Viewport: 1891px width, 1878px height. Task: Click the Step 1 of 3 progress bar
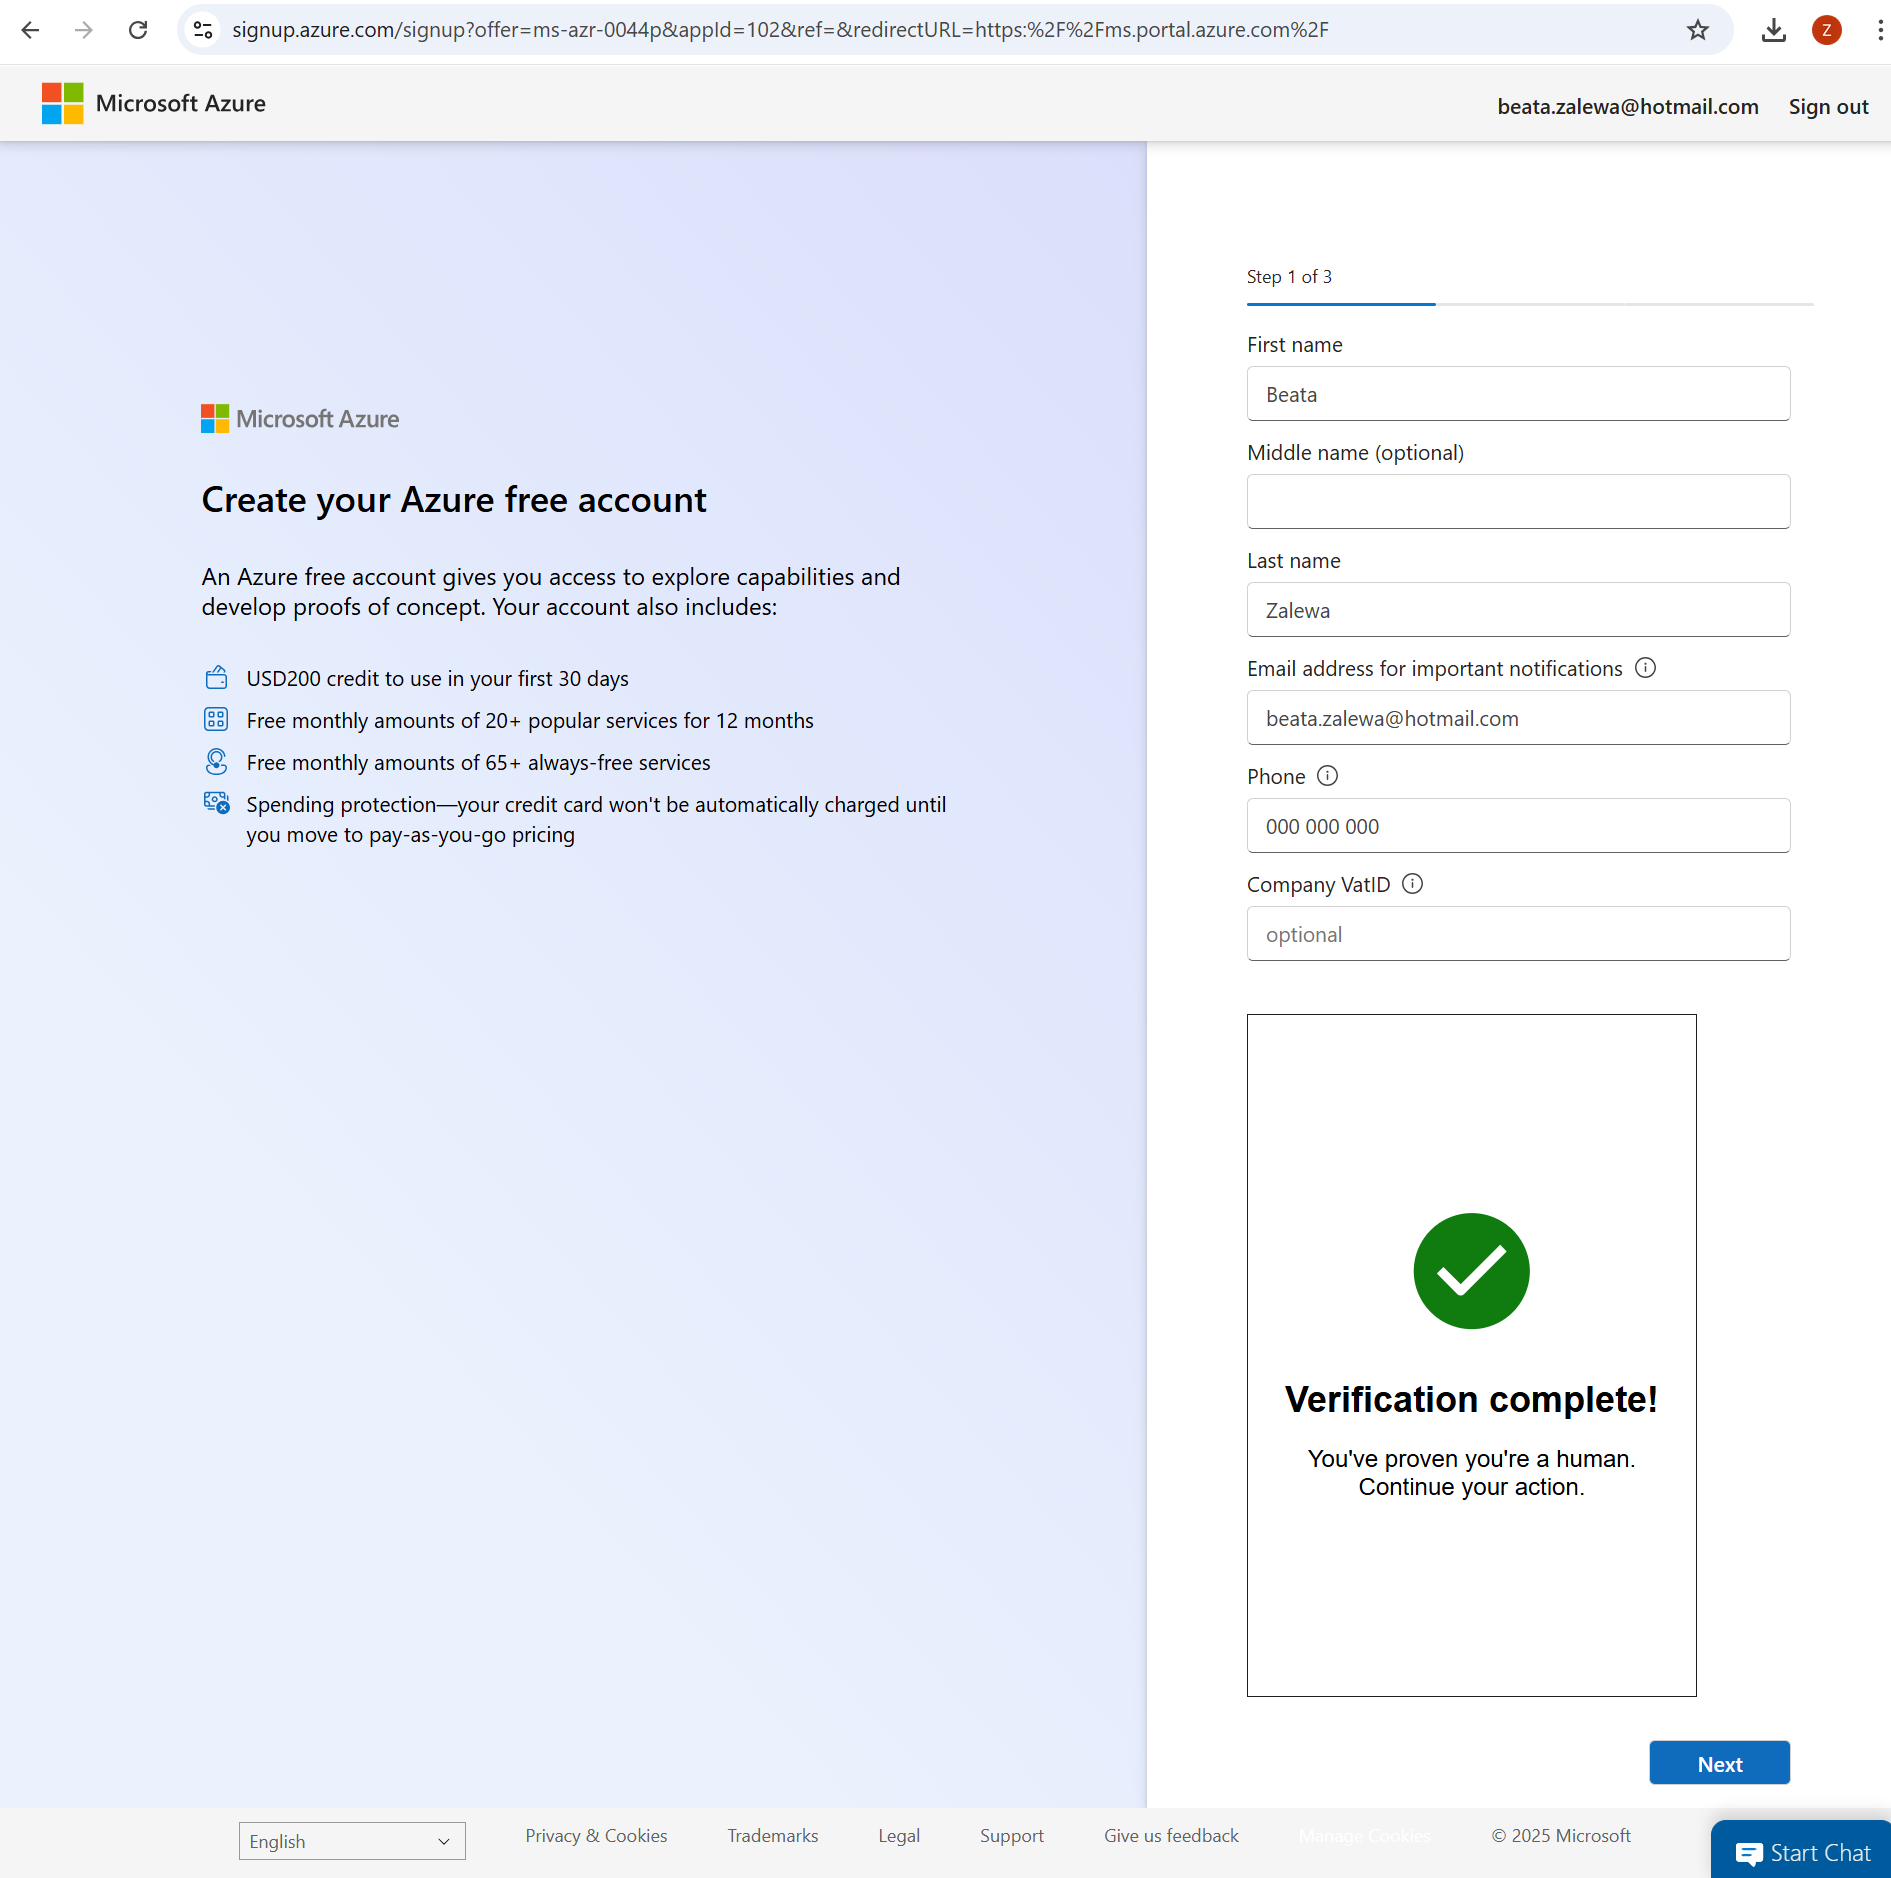point(1529,303)
